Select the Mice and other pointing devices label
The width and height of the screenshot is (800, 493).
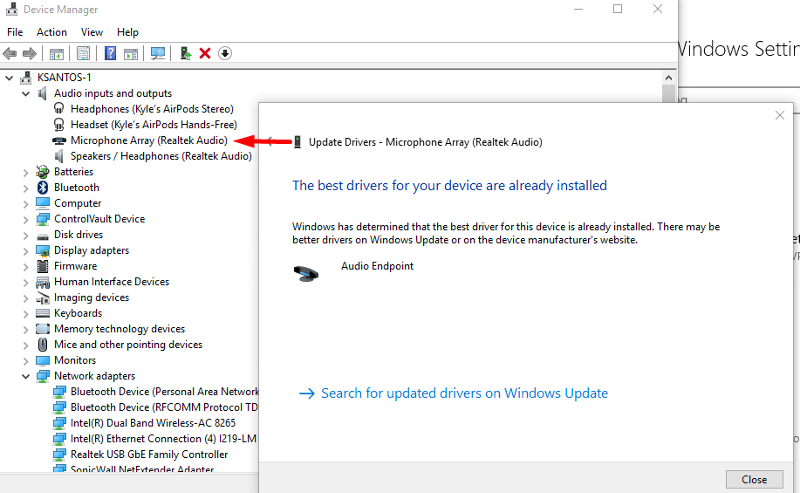(x=128, y=344)
